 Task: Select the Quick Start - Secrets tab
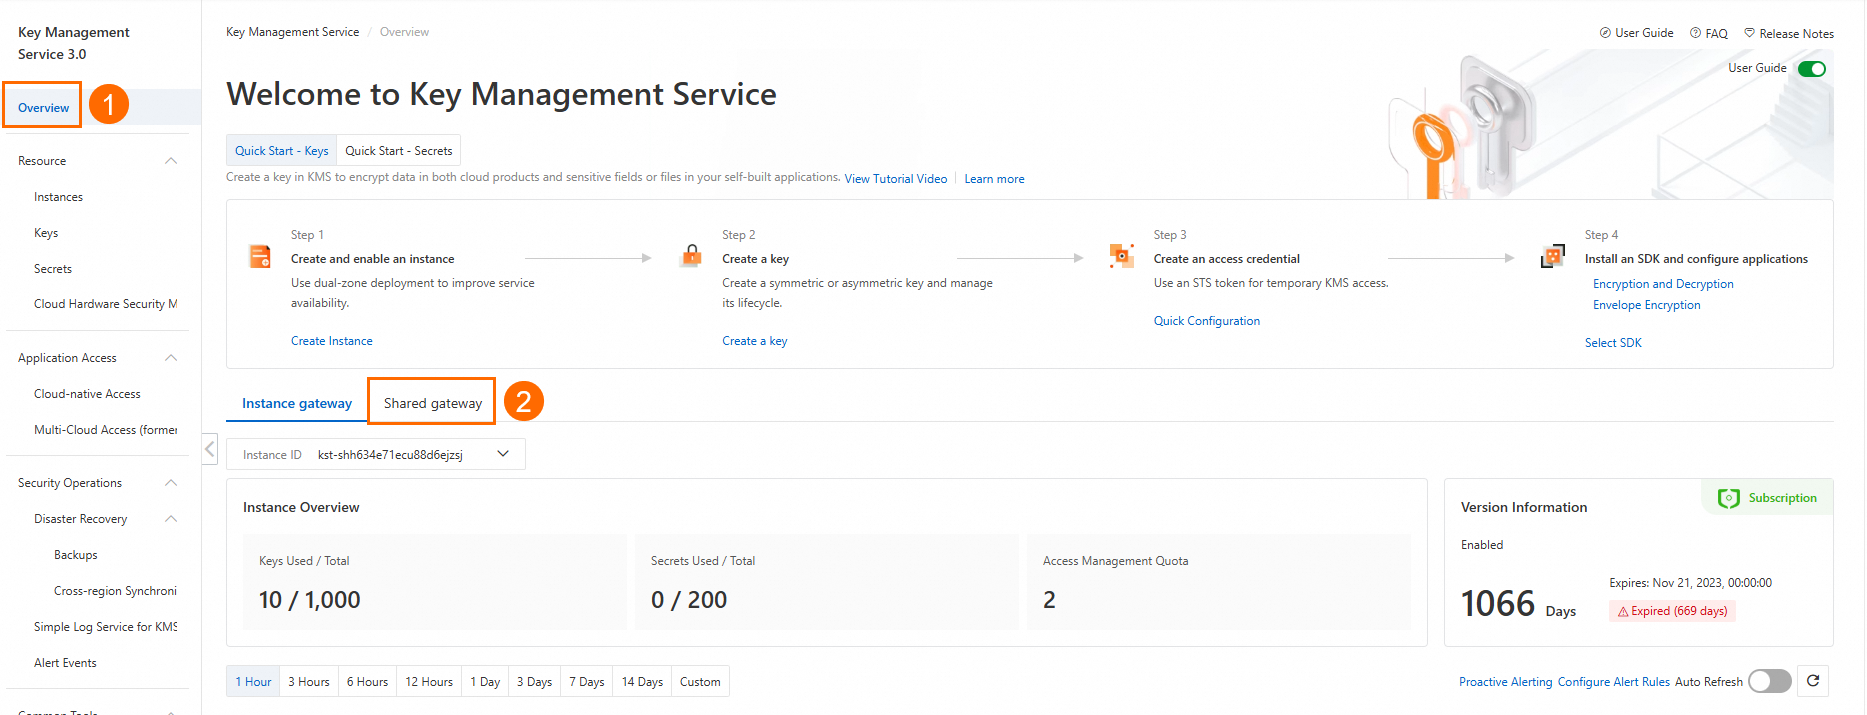398,151
